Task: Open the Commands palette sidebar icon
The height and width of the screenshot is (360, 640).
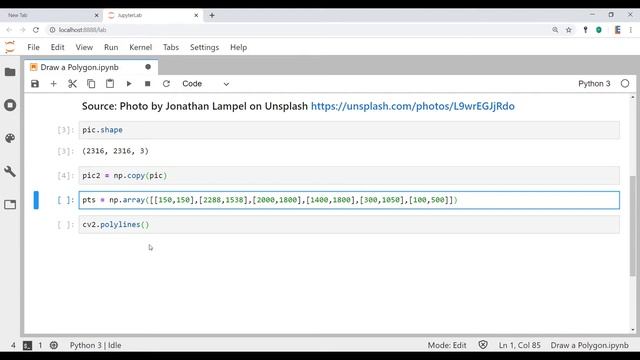Action: 10,138
